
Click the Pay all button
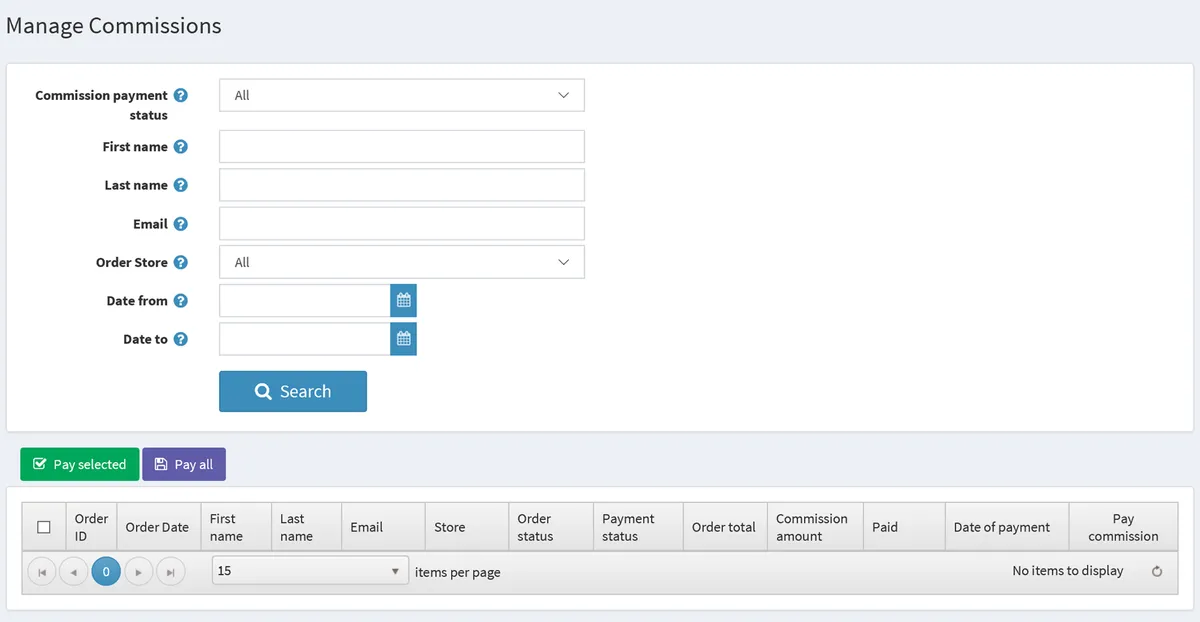click(x=184, y=464)
